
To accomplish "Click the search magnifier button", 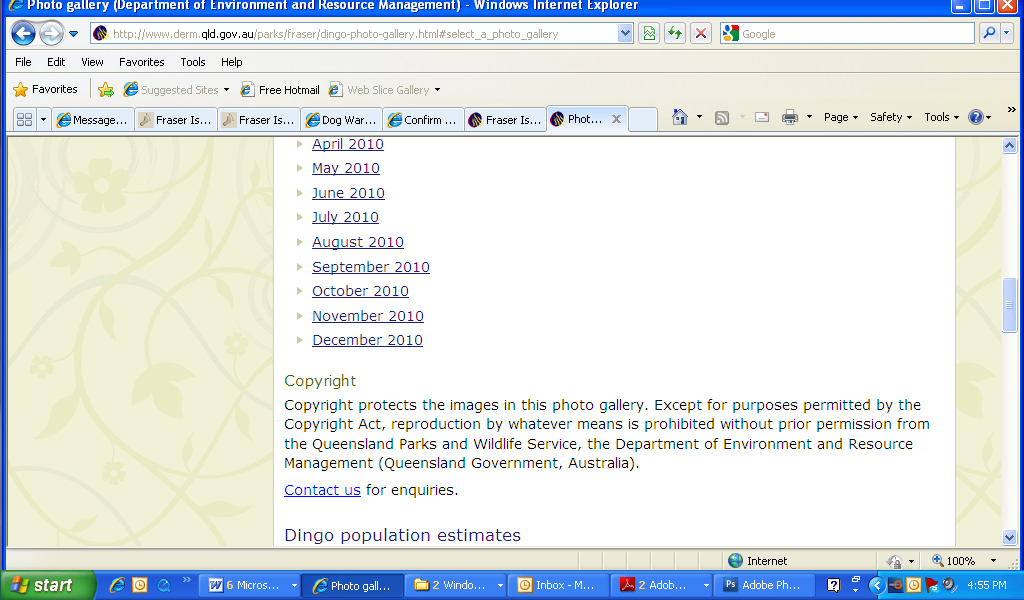I will (x=988, y=33).
